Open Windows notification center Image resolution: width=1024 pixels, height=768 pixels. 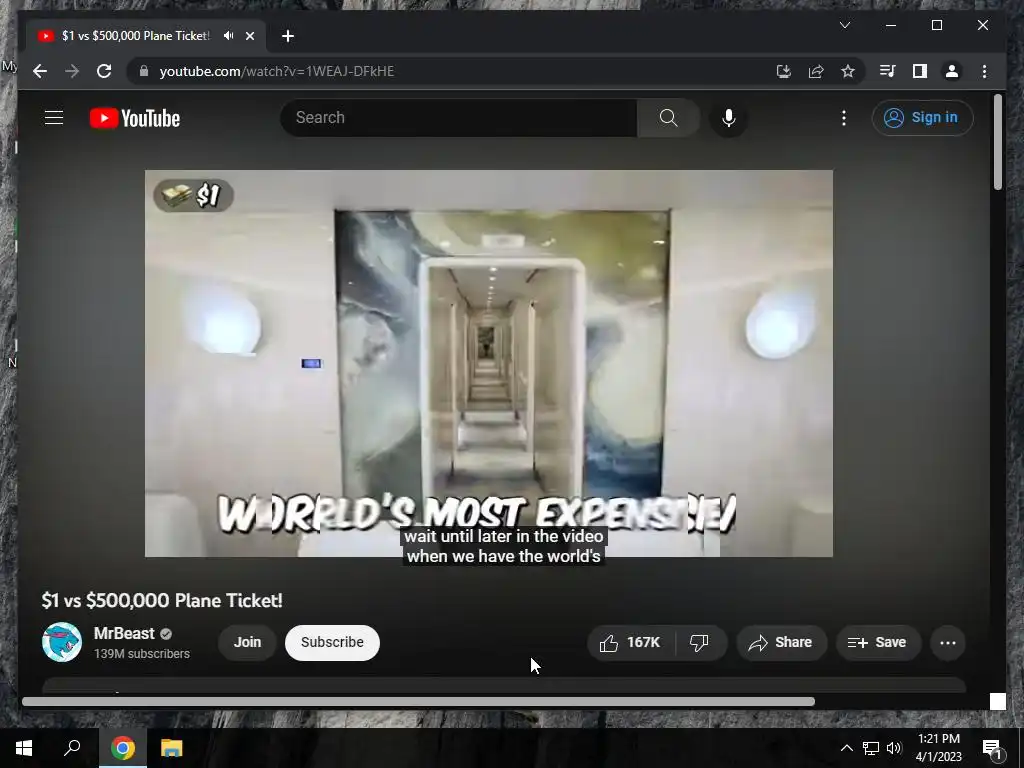click(x=993, y=748)
